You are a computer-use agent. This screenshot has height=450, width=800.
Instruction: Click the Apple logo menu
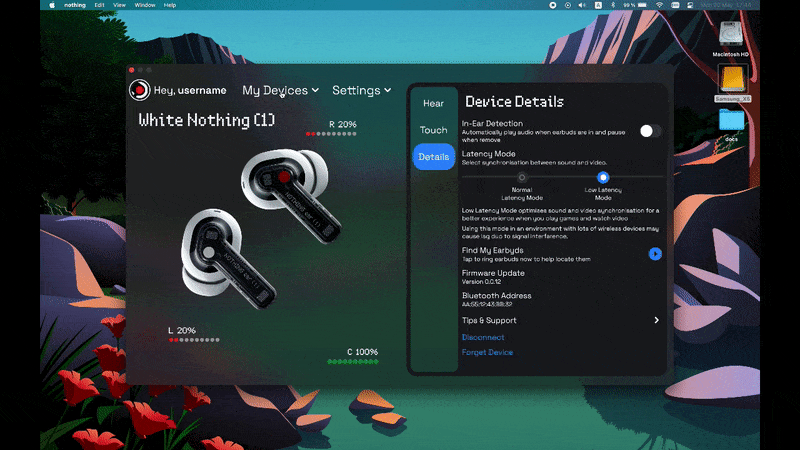pos(52,5)
